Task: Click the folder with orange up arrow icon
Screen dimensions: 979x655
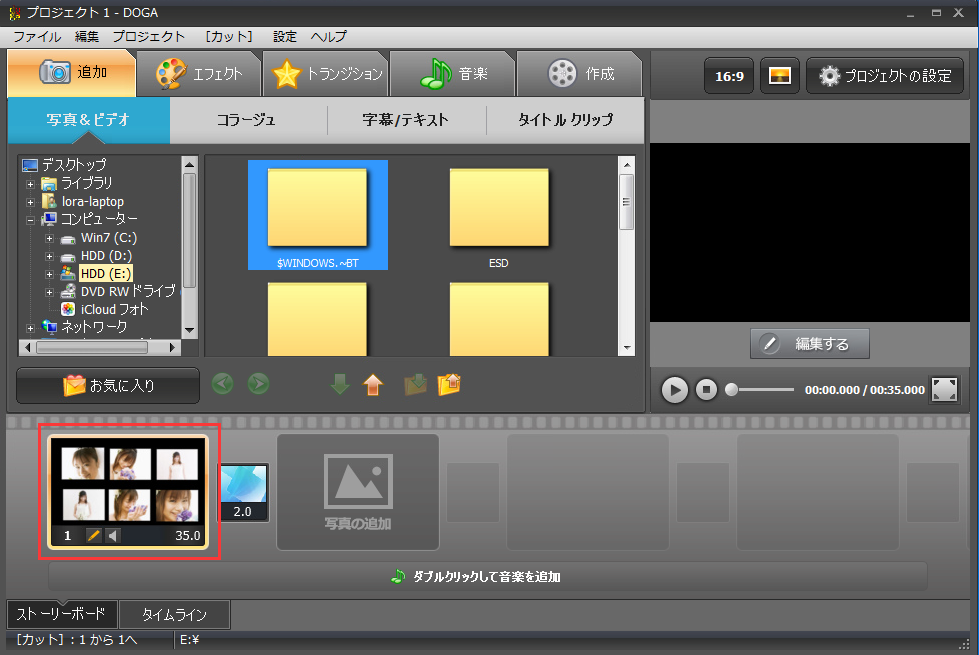Action: 449,385
